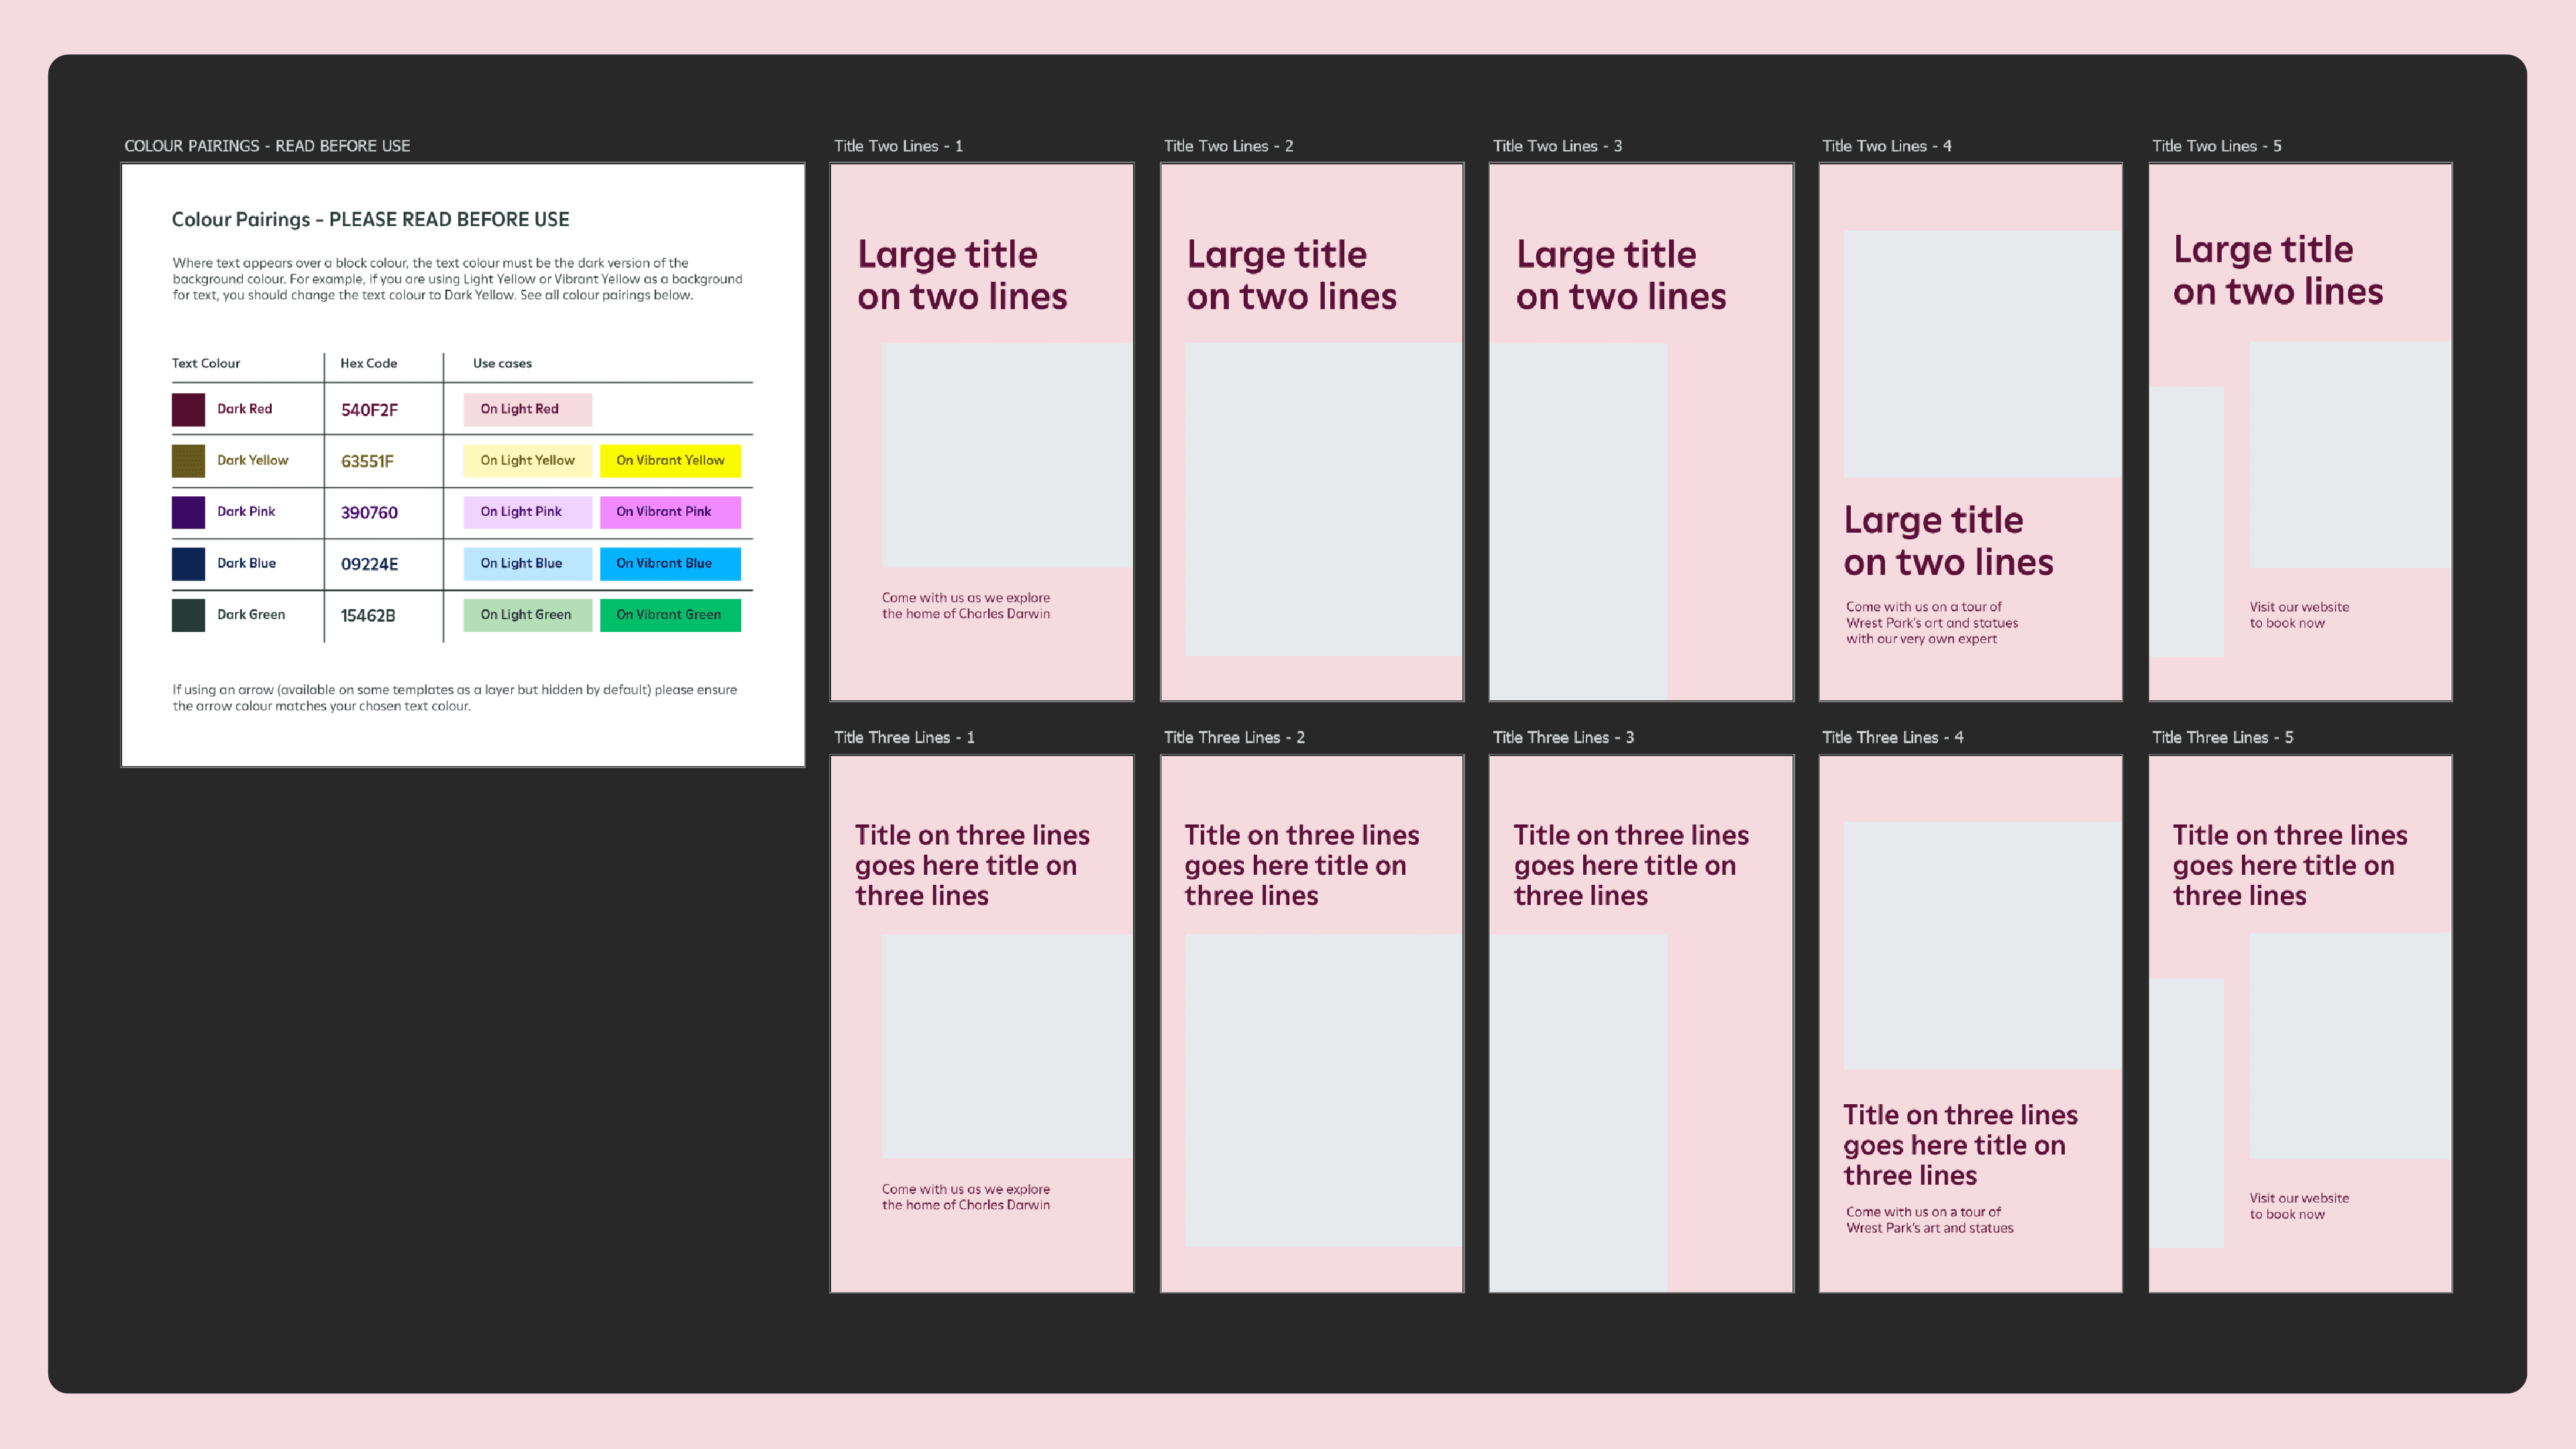Click the 'Large title on two lines' heading in Title Two Lines - 3
2576x1449 pixels.
1620,275
